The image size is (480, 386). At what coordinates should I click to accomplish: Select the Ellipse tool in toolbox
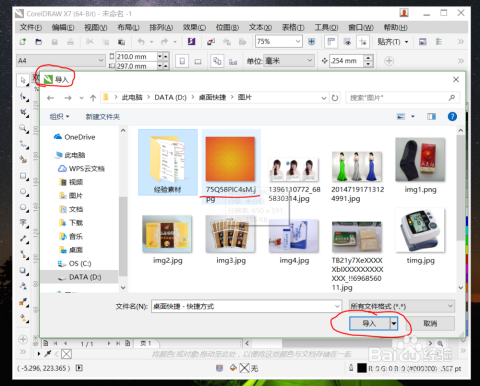point(23,192)
